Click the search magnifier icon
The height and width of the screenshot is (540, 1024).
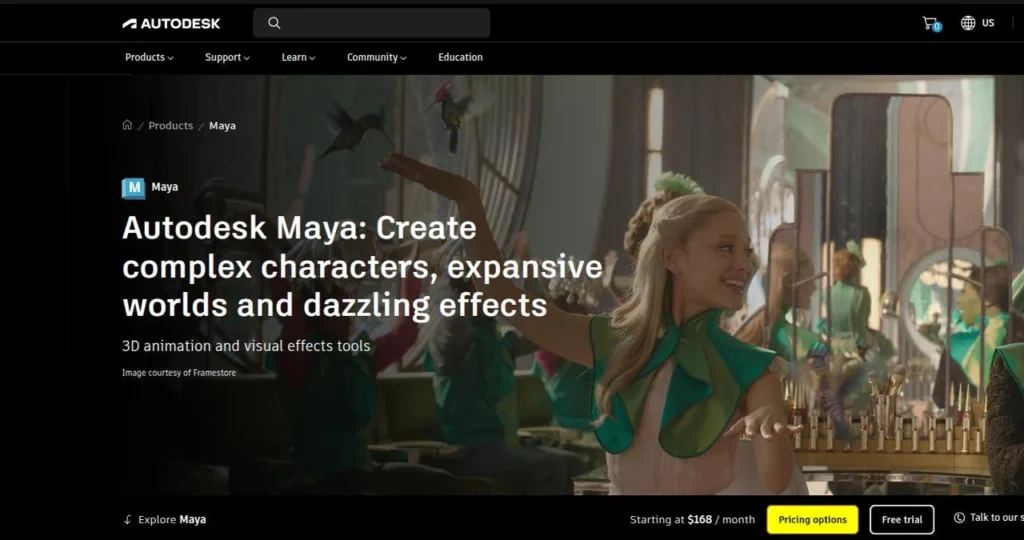tap(274, 23)
